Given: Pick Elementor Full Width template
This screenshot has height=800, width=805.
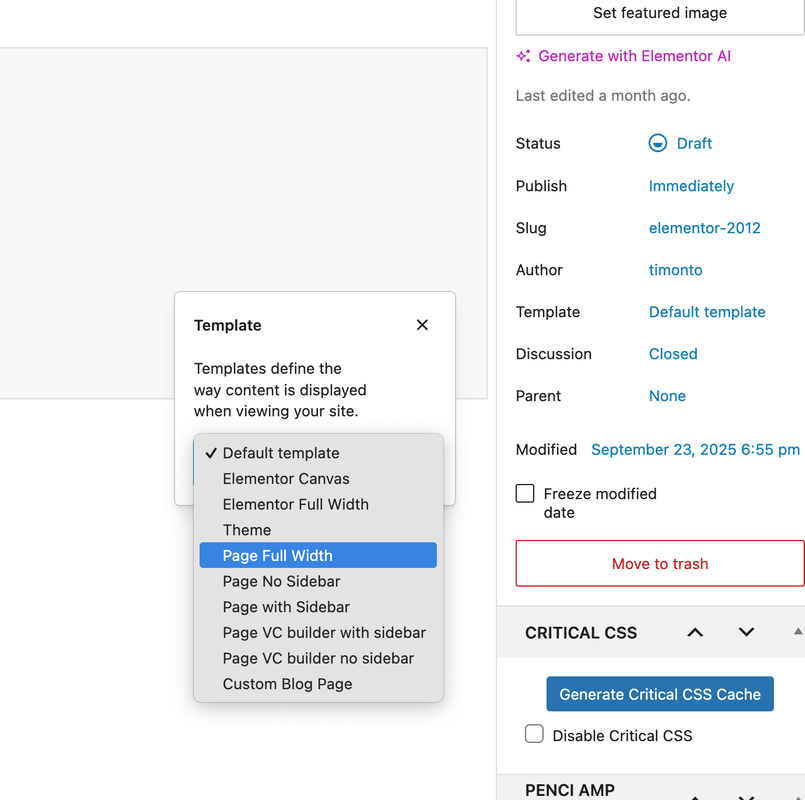Looking at the screenshot, I should [x=296, y=504].
